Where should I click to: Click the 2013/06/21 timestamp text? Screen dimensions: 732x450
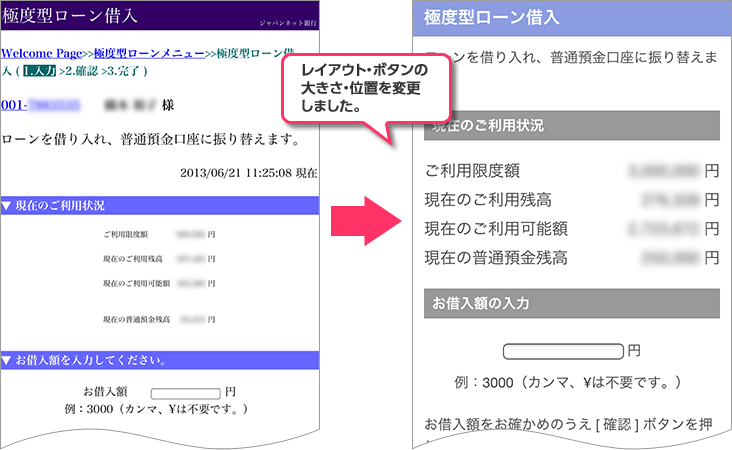pyautogui.click(x=248, y=173)
